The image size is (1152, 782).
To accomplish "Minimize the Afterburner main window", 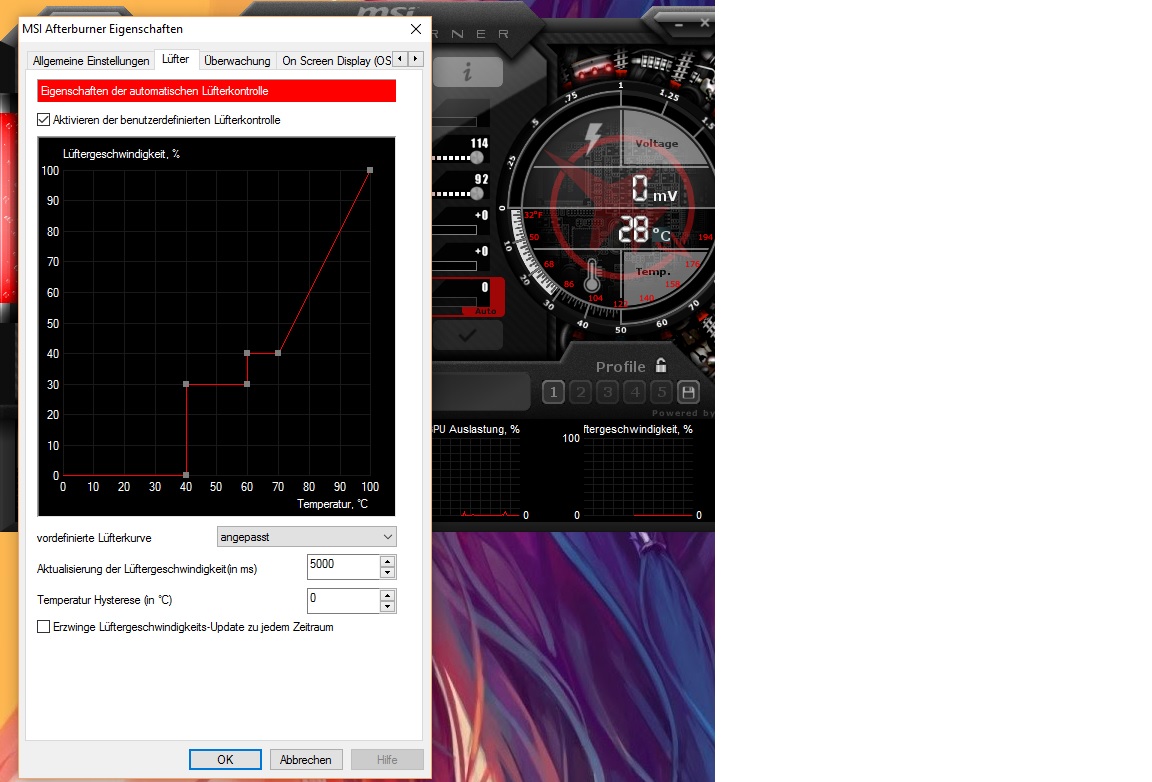I will (679, 25).
